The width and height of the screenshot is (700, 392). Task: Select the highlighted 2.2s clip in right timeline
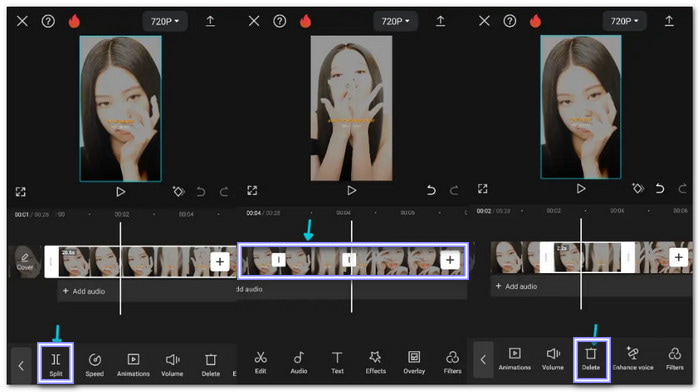[x=588, y=257]
